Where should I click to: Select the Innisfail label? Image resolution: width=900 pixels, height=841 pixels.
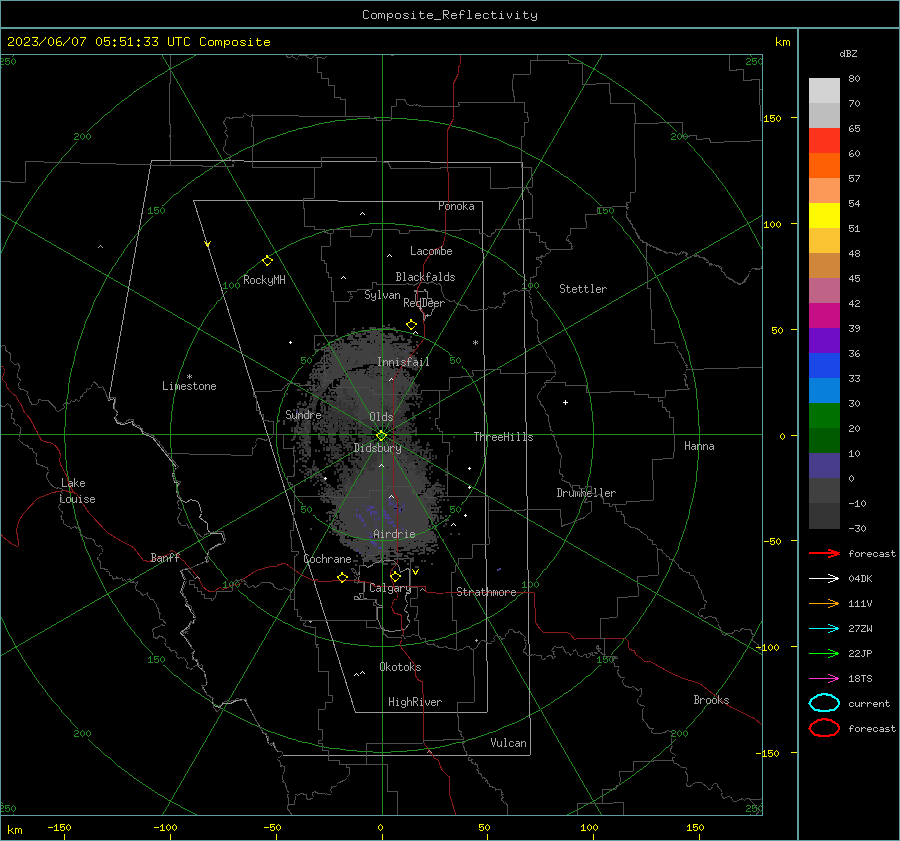(403, 362)
